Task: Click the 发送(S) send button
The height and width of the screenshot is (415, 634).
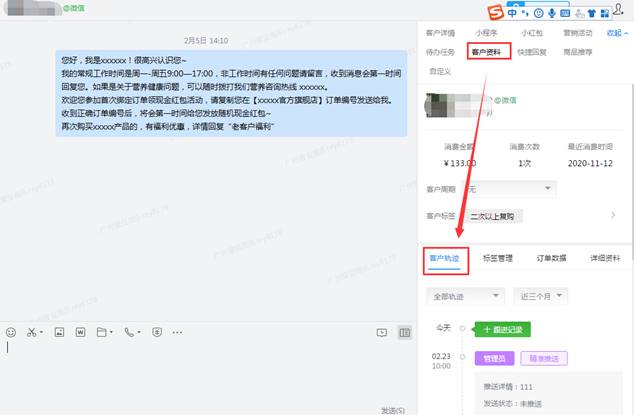Action: coord(391,409)
